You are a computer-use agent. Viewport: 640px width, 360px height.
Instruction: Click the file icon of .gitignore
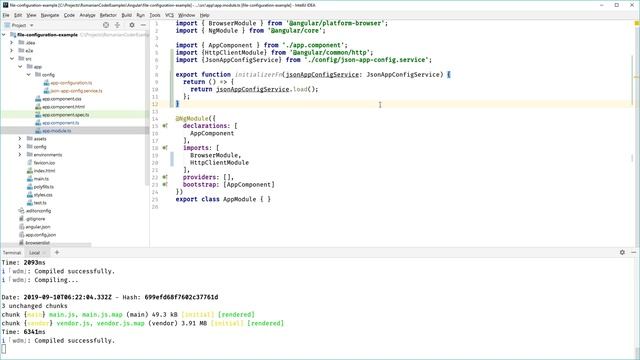click(22, 219)
